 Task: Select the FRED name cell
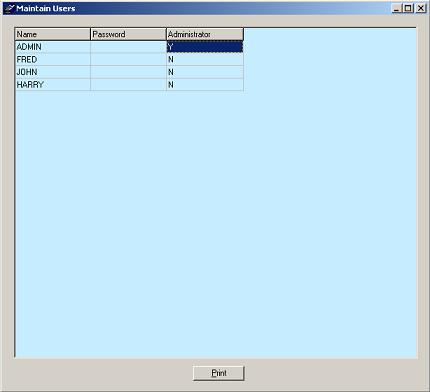[53, 60]
